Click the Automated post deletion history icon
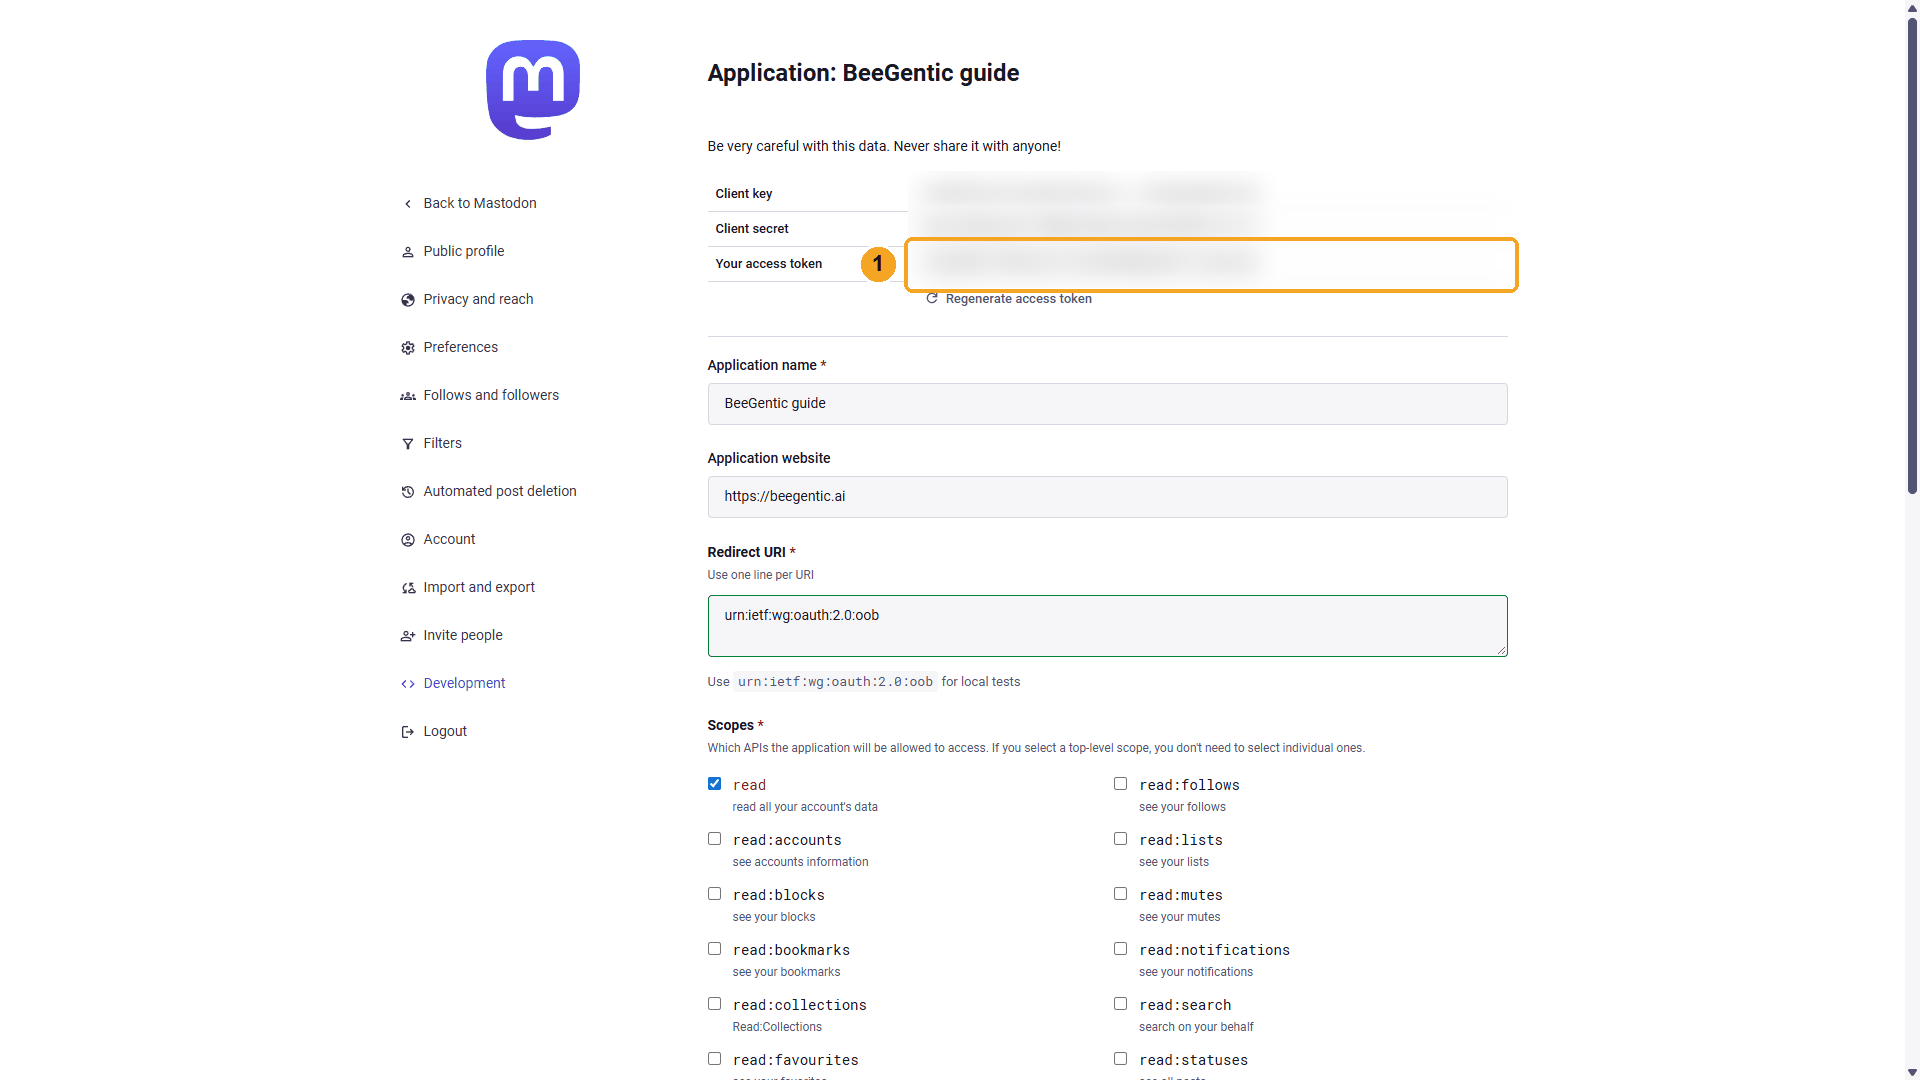The image size is (1920, 1080). tap(408, 492)
